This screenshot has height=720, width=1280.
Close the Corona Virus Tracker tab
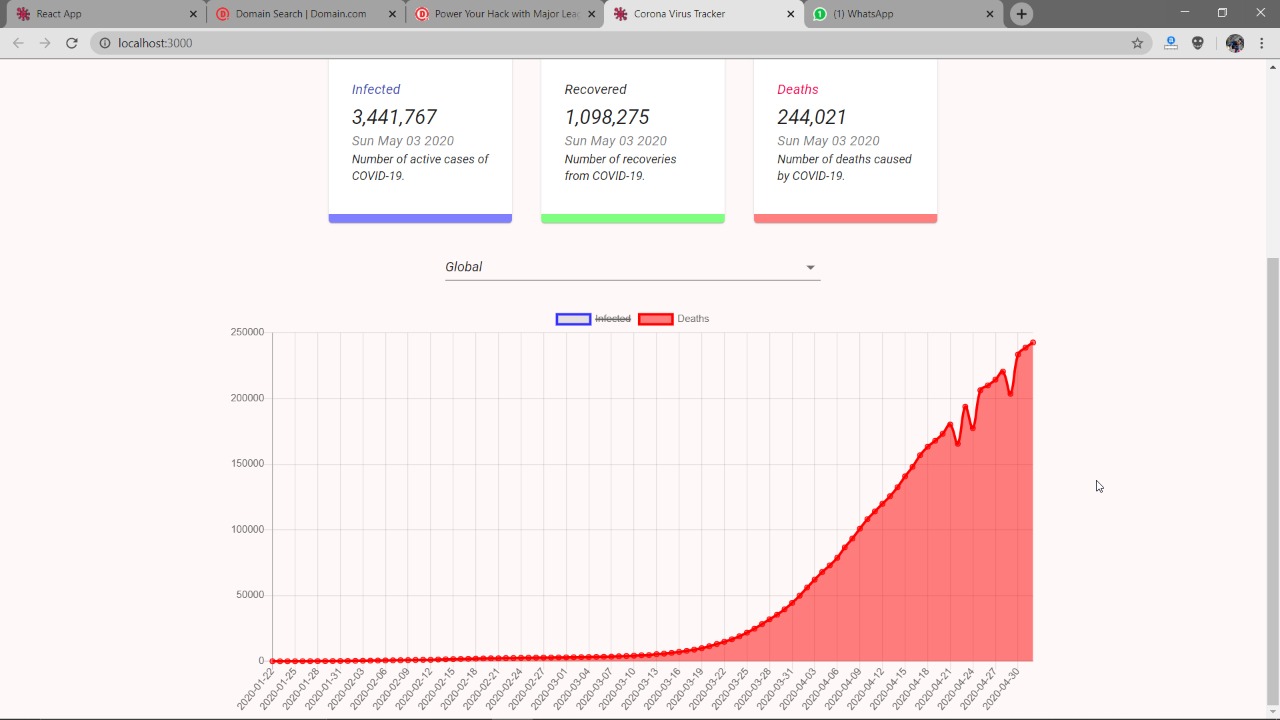tap(791, 14)
